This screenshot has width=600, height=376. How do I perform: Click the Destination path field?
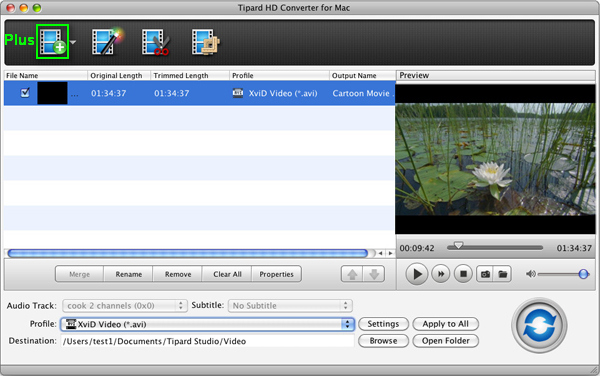(207, 341)
